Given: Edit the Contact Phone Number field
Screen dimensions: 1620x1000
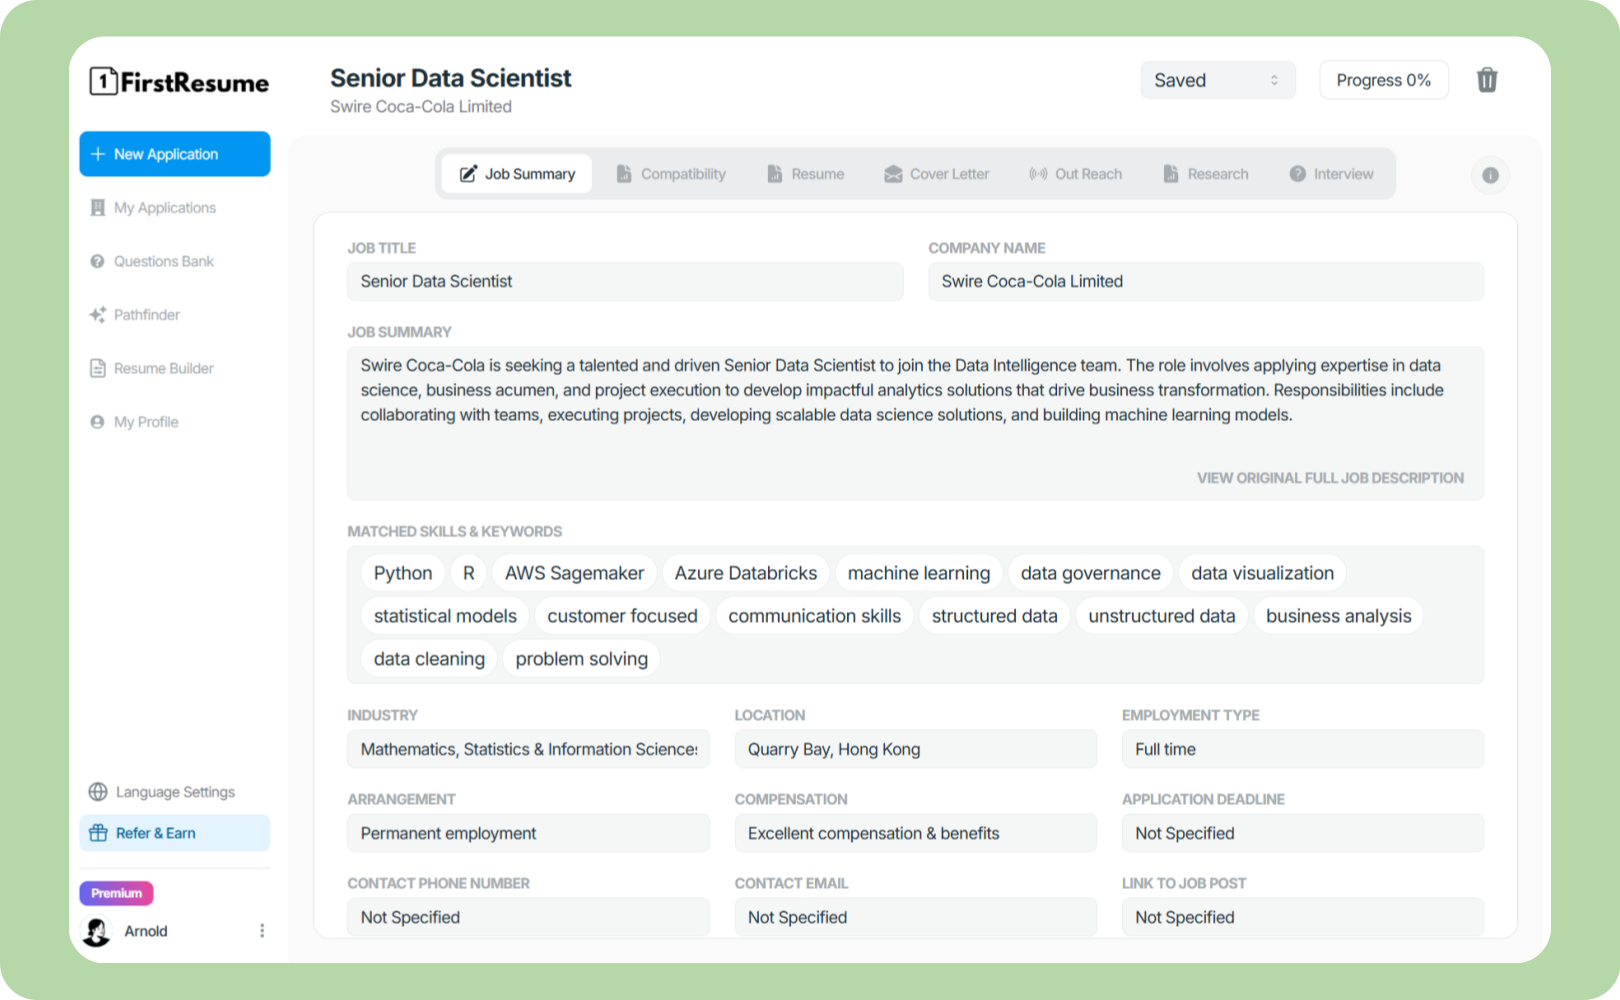Looking at the screenshot, I should pyautogui.click(x=528, y=917).
